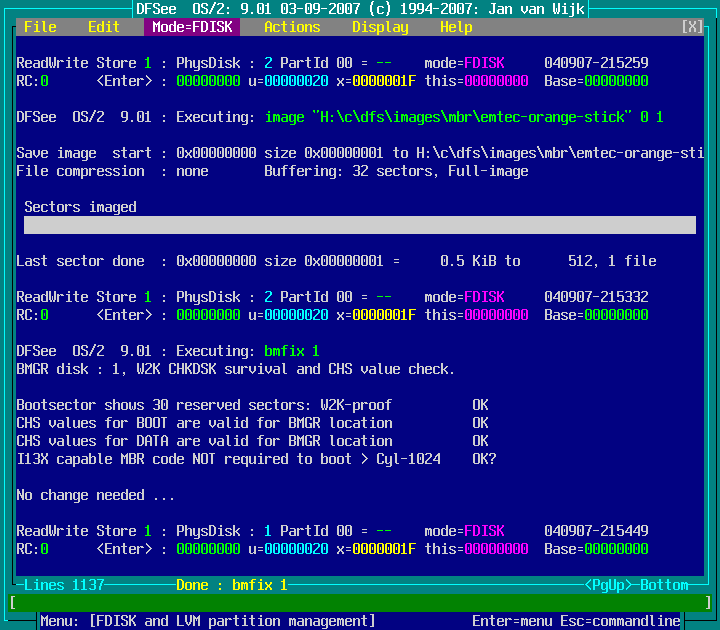Click the Enter=menu Esc=commandline hint

click(x=576, y=621)
